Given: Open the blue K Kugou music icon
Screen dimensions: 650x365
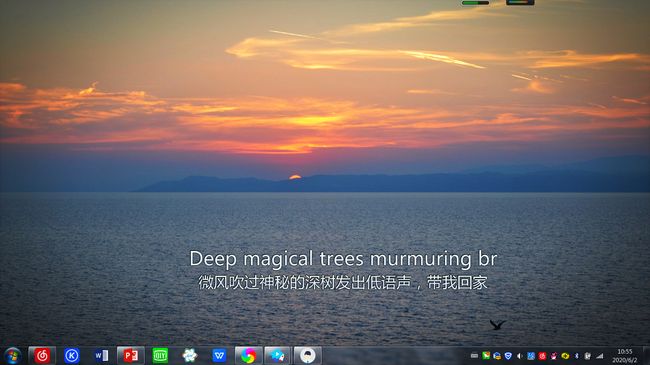Looking at the screenshot, I should click(x=72, y=355).
